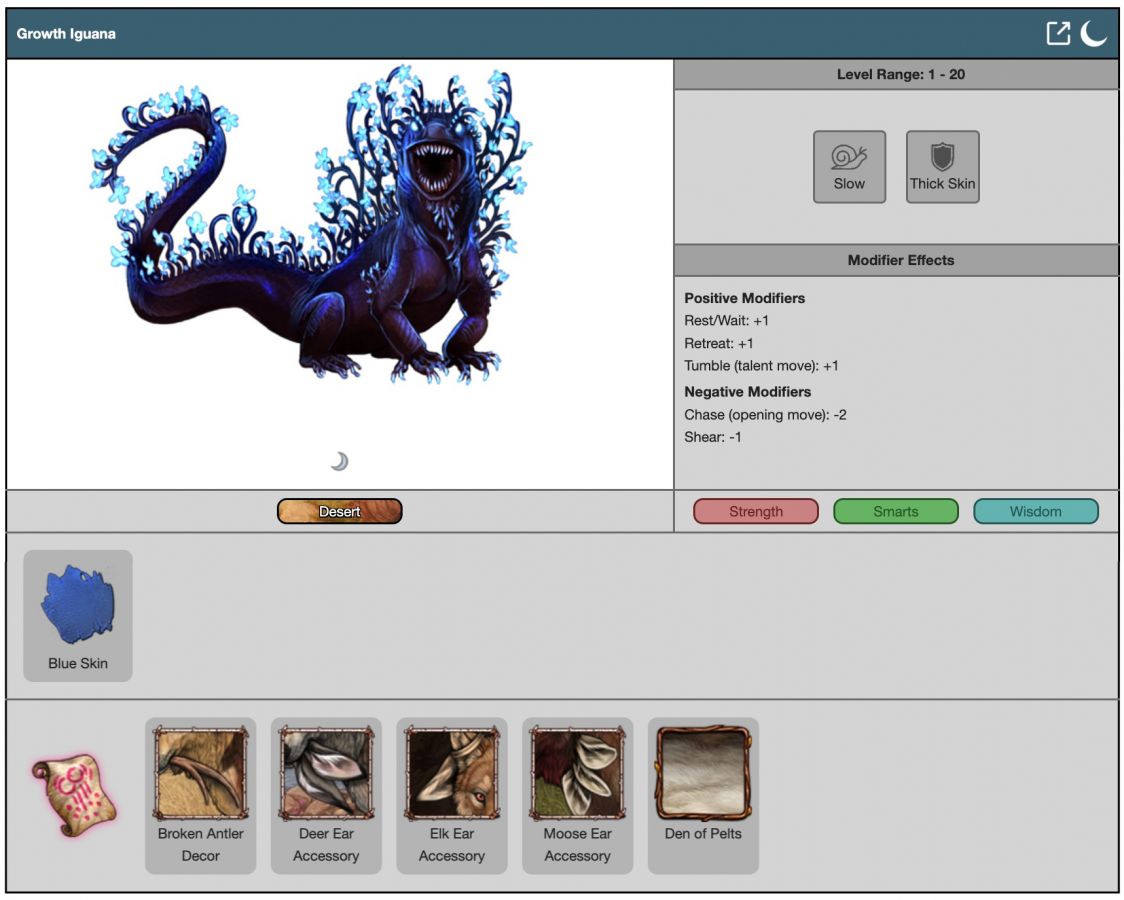This screenshot has width=1124, height=900.
Task: Open the Den of Pelts item
Action: [x=703, y=795]
